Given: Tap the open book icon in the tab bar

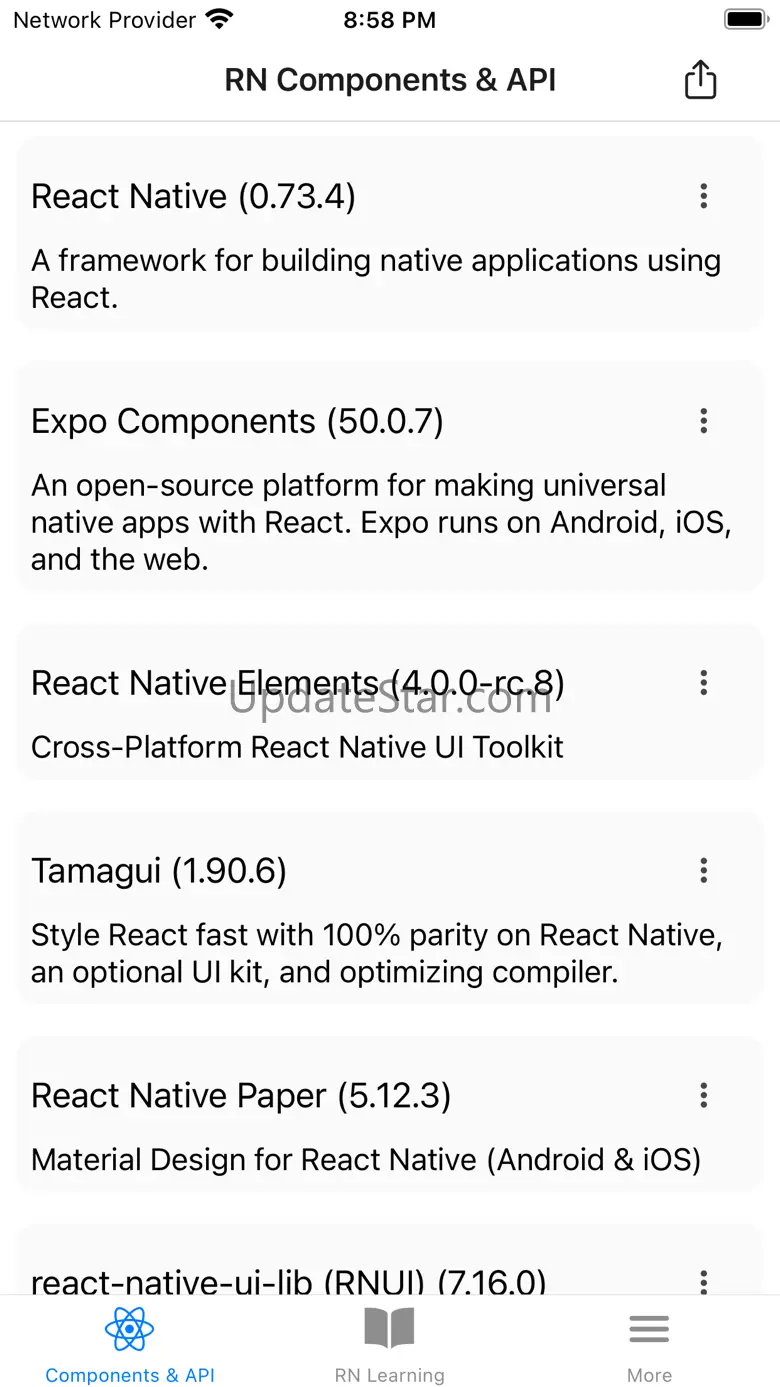Looking at the screenshot, I should [x=389, y=1329].
